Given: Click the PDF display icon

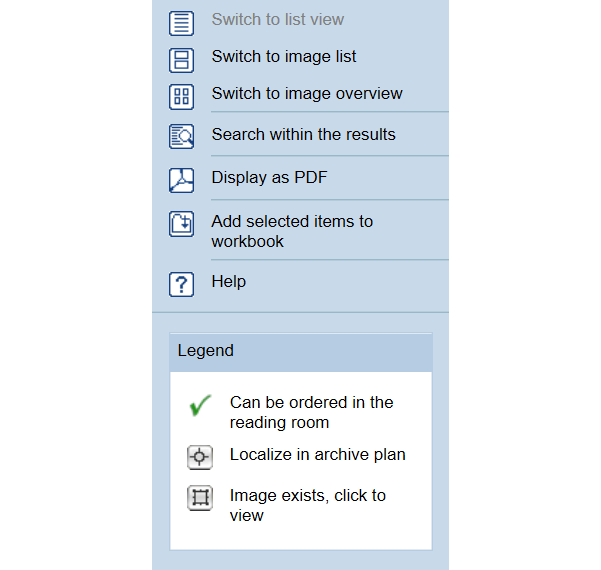Looking at the screenshot, I should [x=181, y=180].
